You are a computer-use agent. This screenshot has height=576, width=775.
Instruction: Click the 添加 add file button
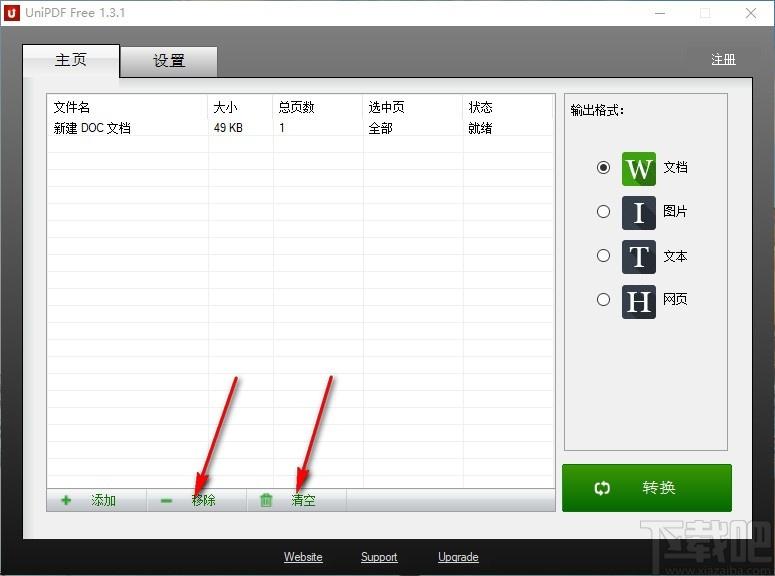(96, 500)
